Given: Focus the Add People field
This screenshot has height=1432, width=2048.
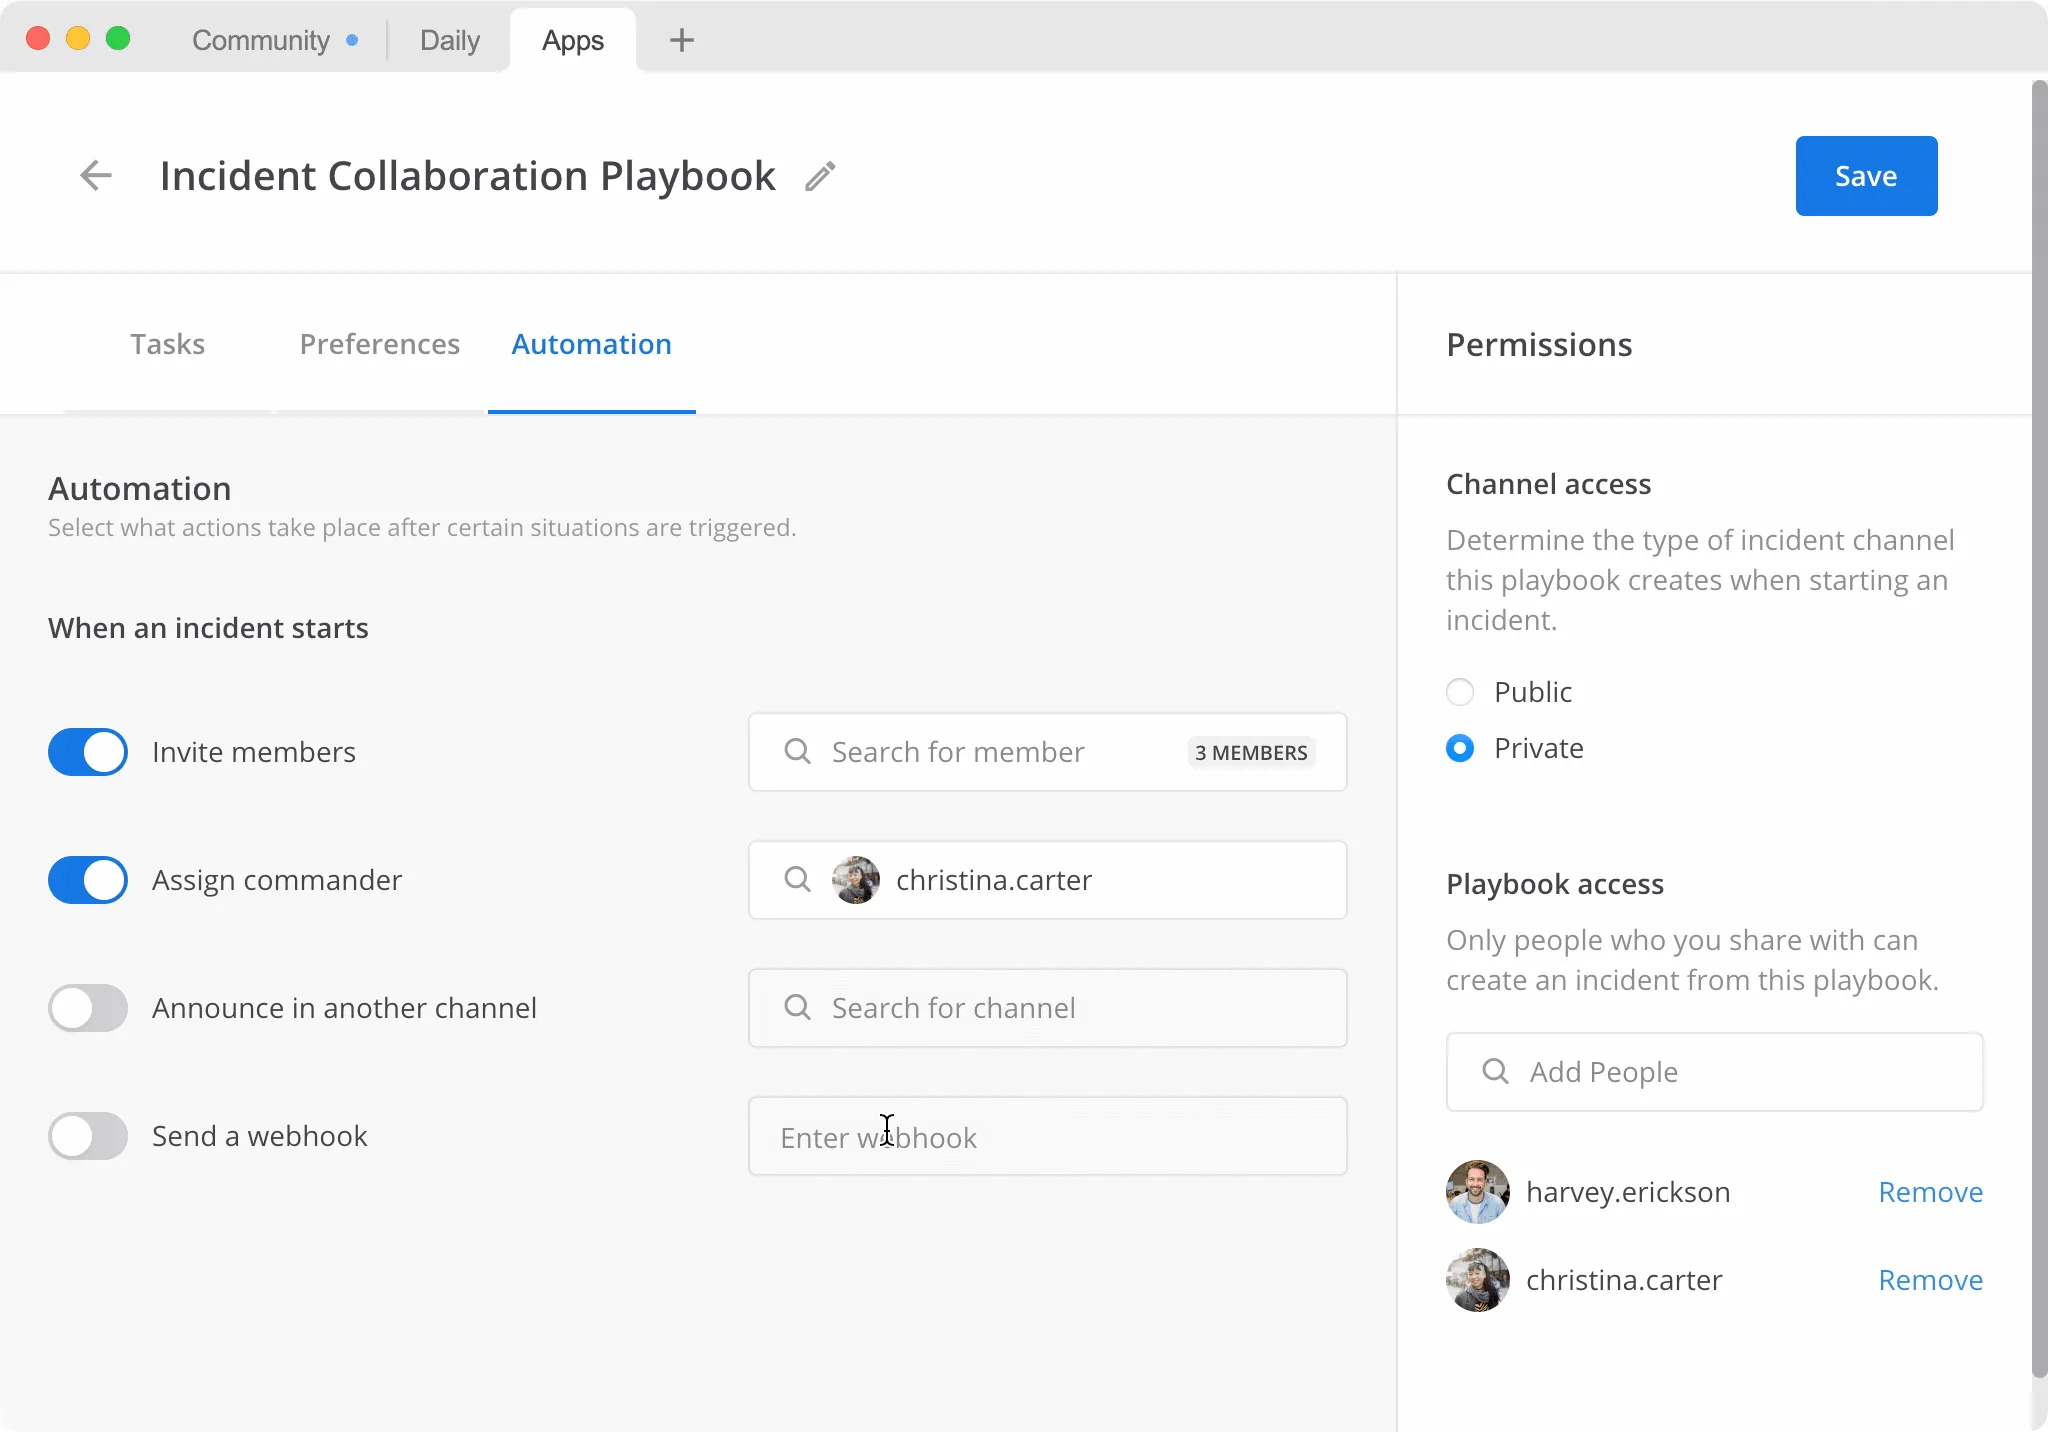Looking at the screenshot, I should point(1714,1072).
